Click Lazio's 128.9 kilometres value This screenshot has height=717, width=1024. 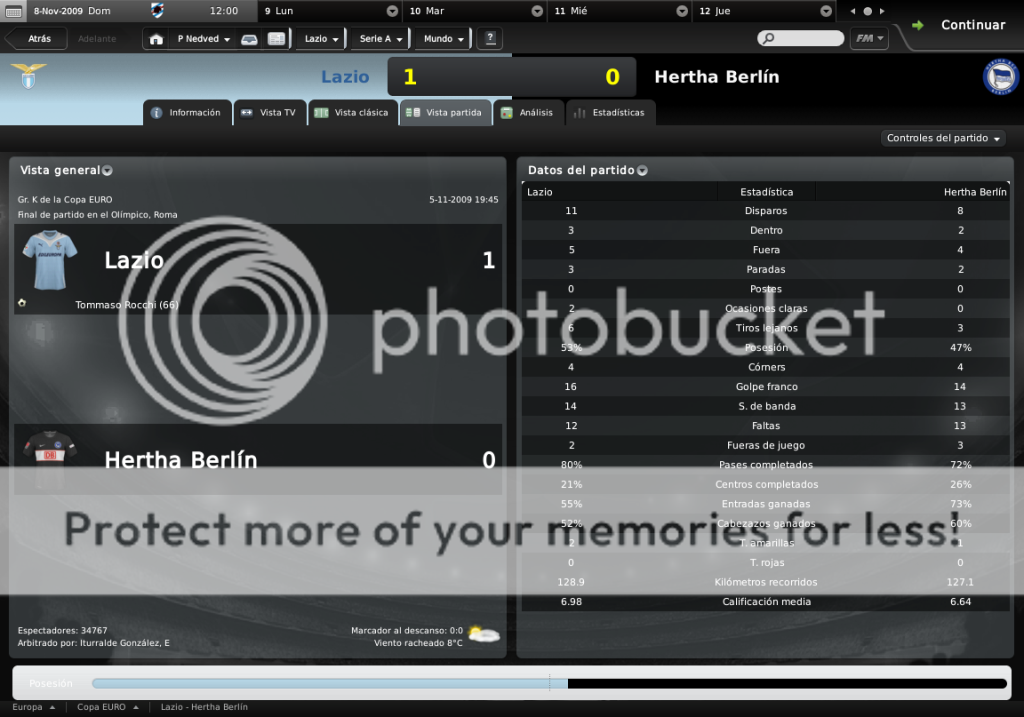pyautogui.click(x=571, y=582)
